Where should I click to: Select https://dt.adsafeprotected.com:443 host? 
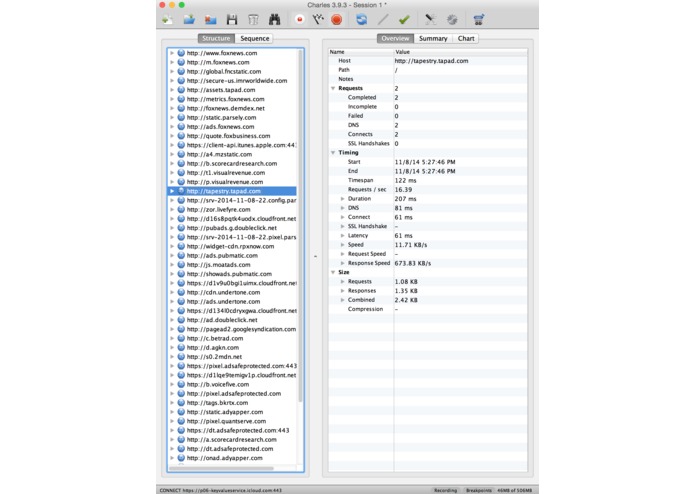(238, 430)
